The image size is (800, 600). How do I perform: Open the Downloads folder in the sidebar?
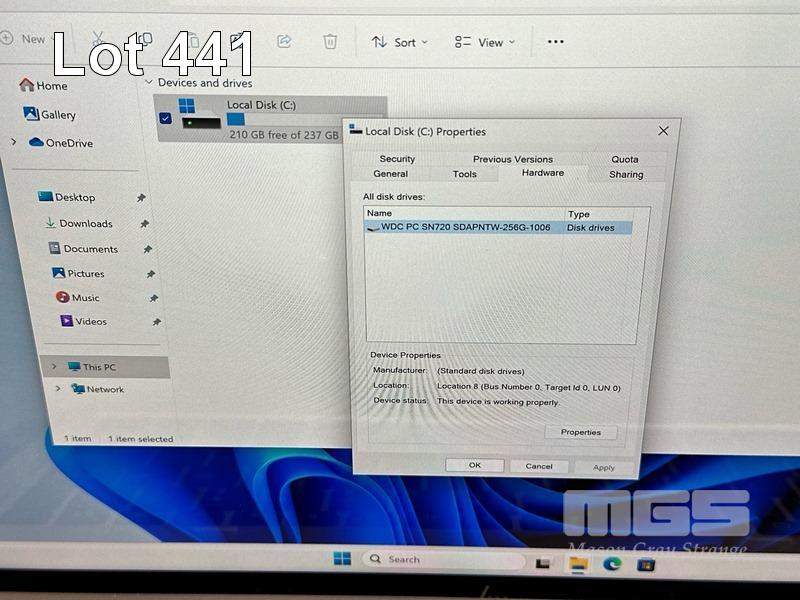click(85, 224)
